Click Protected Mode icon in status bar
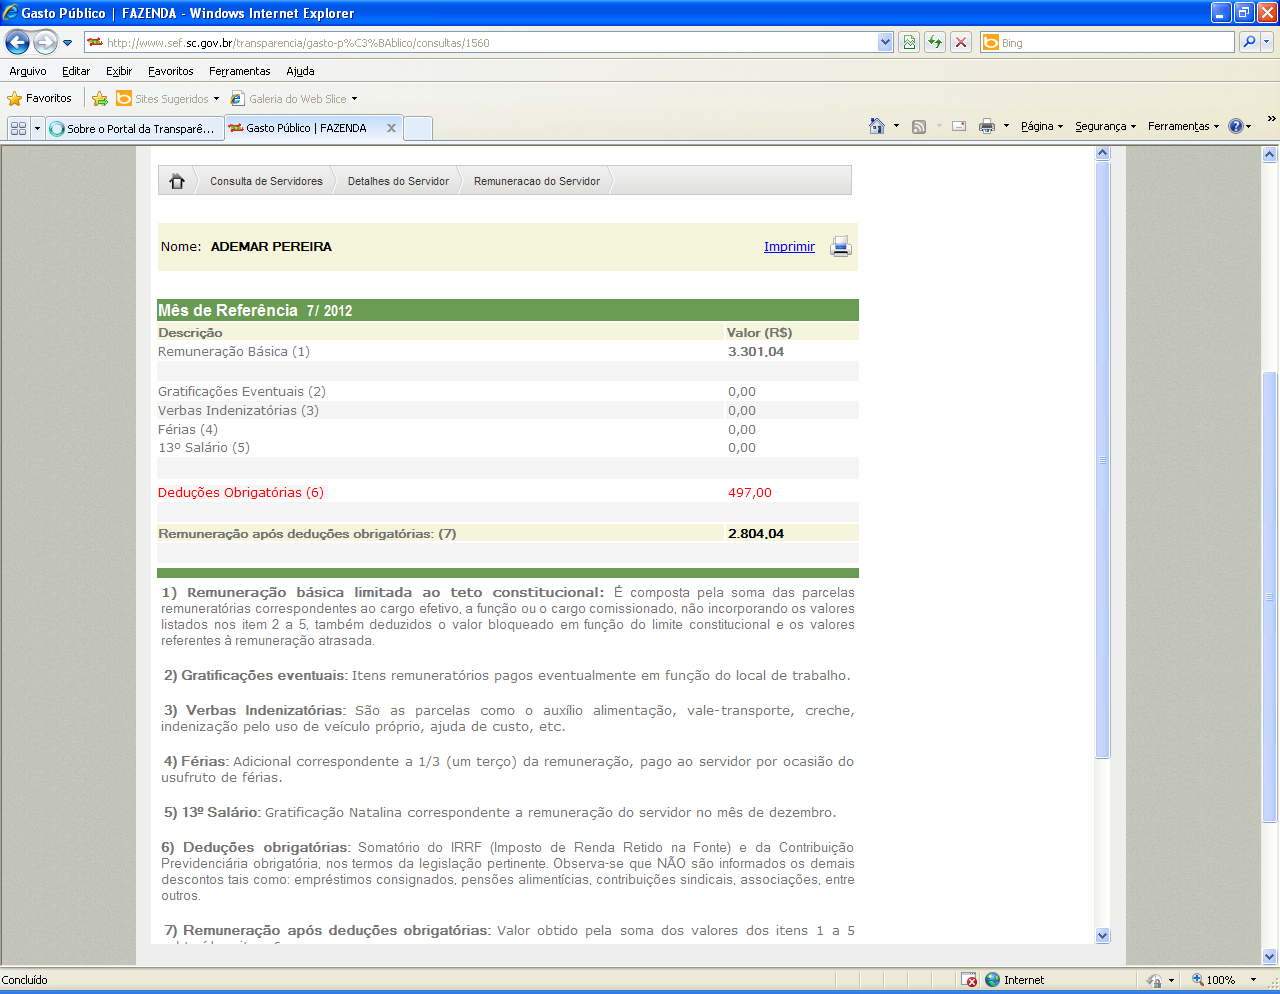 pyautogui.click(x=1155, y=980)
